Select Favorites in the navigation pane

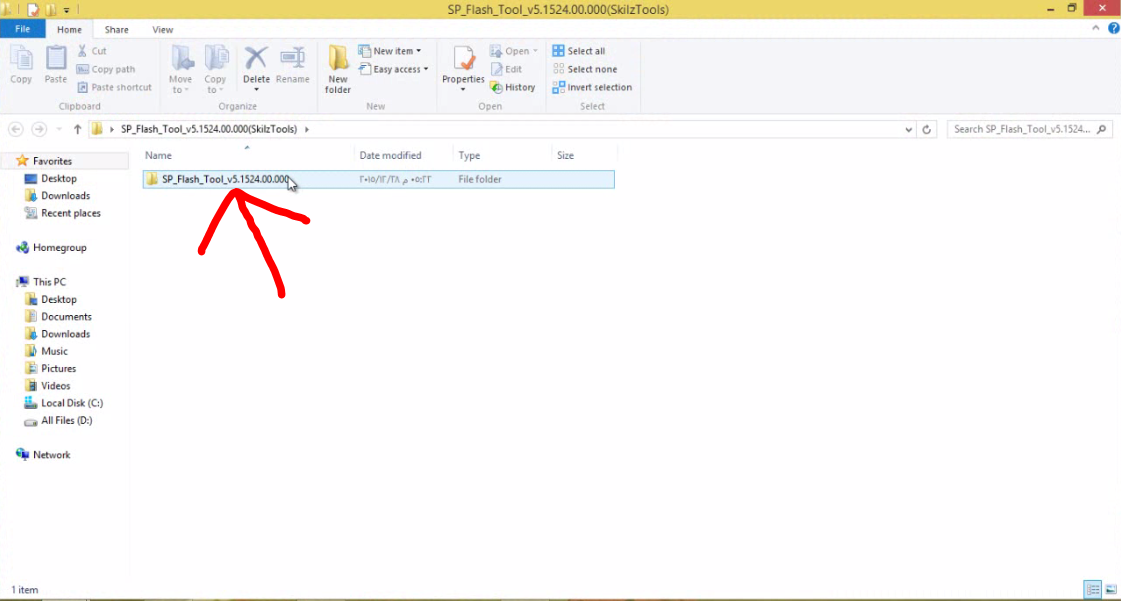[52, 161]
